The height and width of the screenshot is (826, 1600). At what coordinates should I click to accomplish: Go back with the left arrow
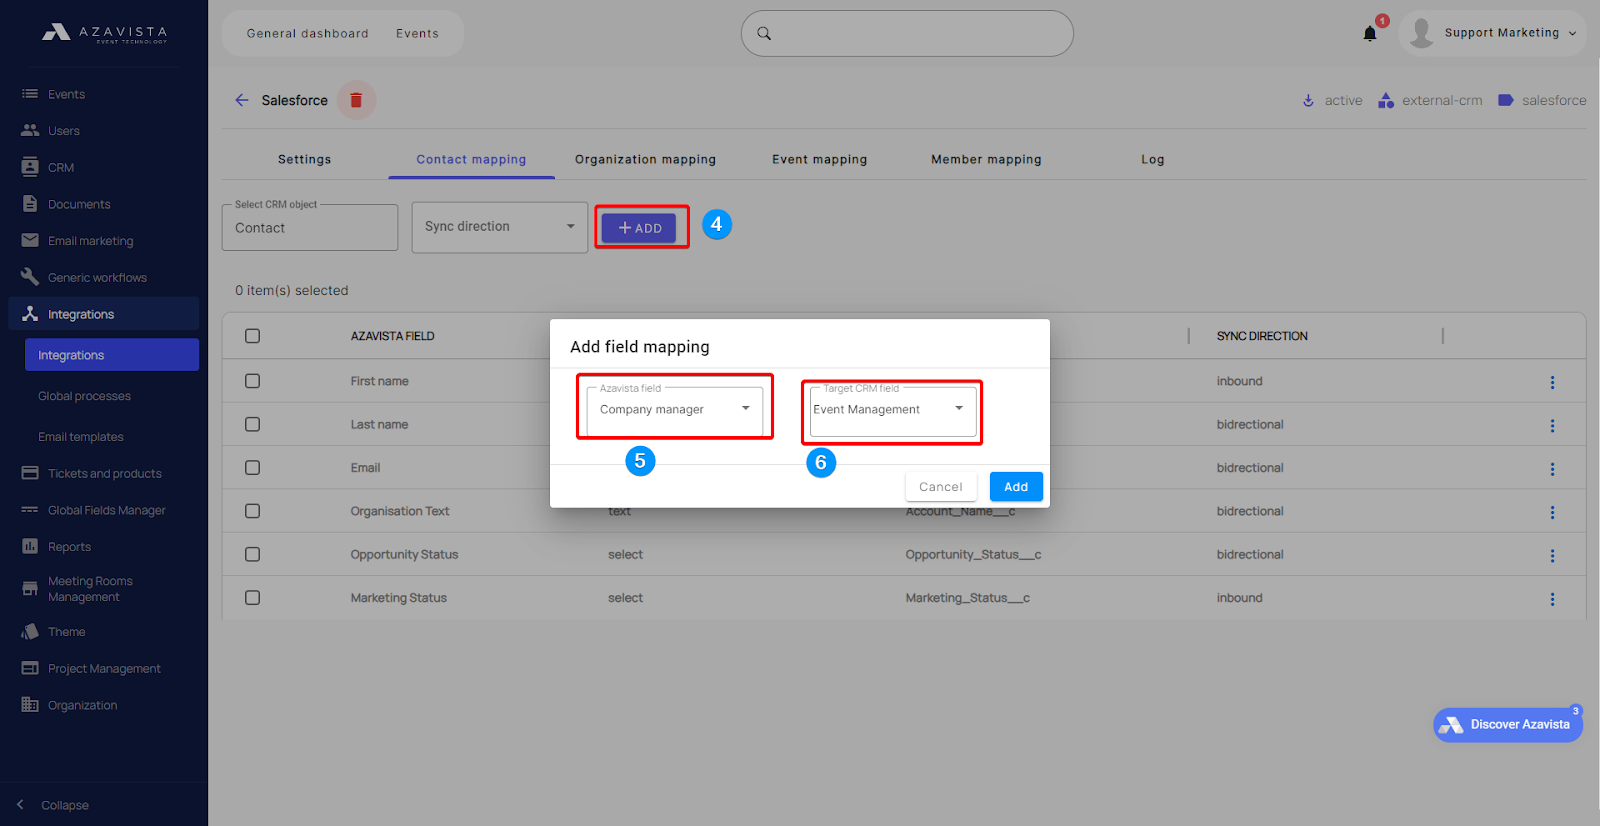click(x=241, y=100)
